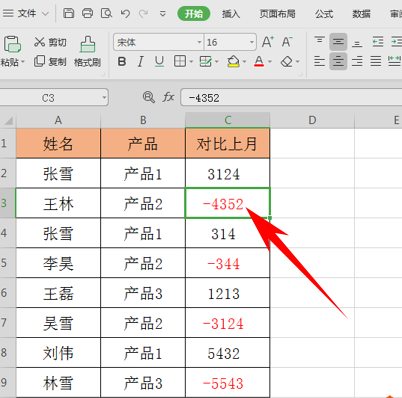
Task: Apply the yellow fill color bucket
Action: pyautogui.click(x=233, y=61)
